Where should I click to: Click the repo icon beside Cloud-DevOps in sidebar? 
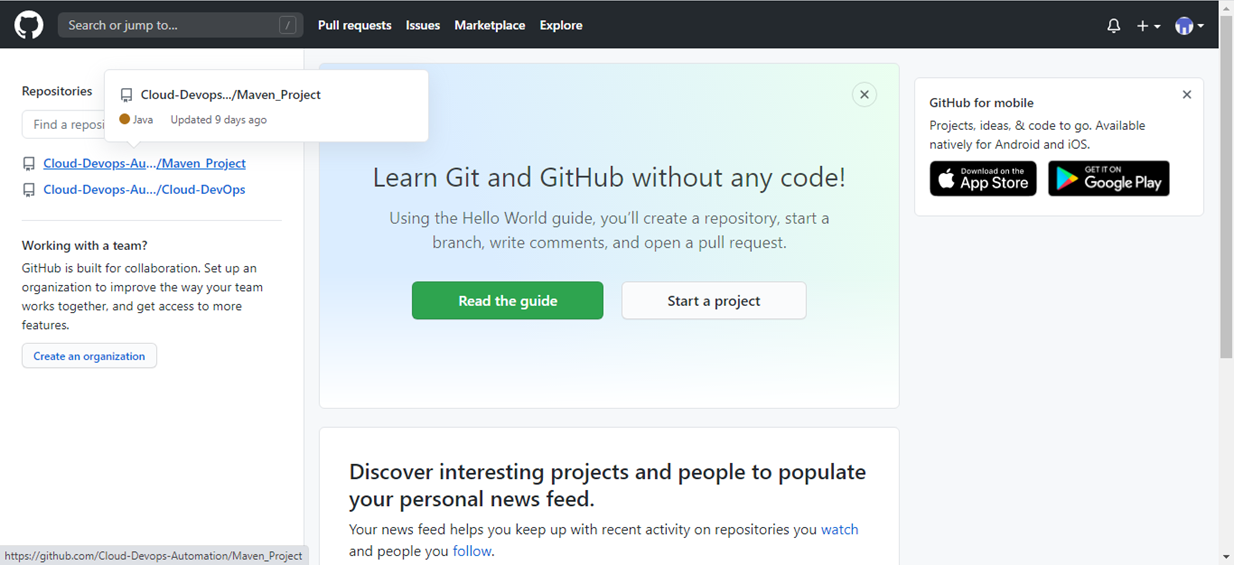29,190
